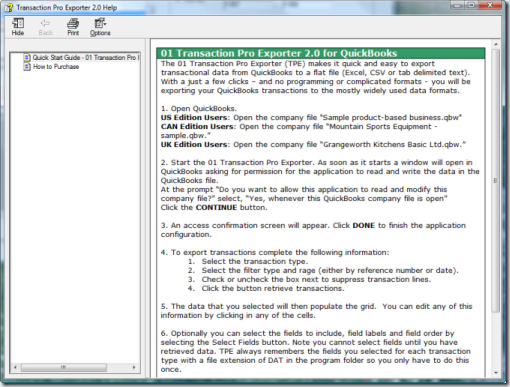Click the bold word 'DONE'

click(364, 226)
